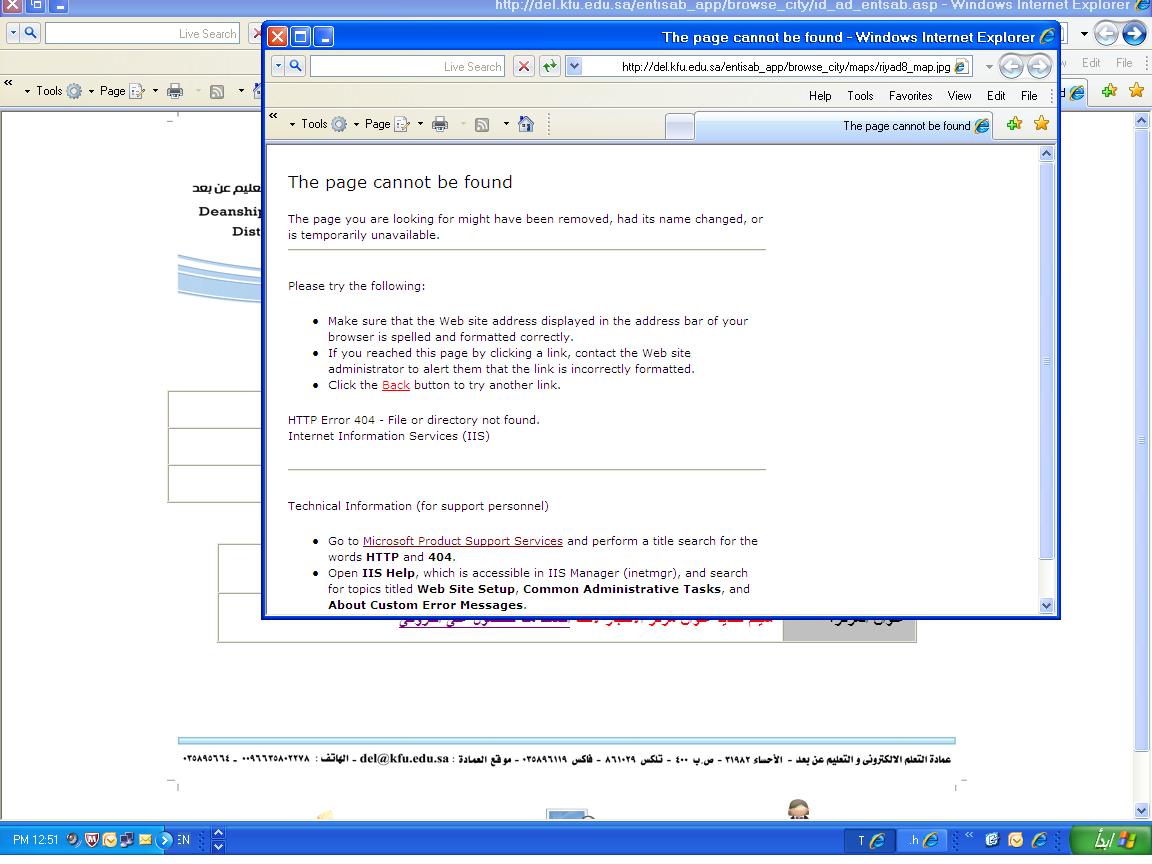Open the address bar history dropdown

(575, 66)
